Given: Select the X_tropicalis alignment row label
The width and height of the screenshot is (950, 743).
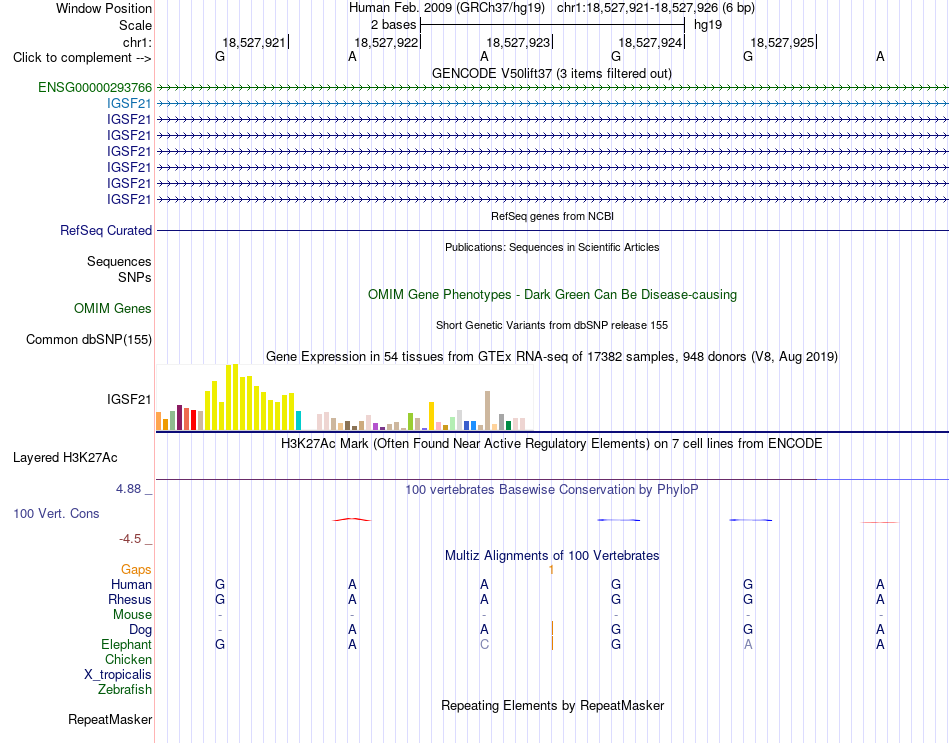Looking at the screenshot, I should pyautogui.click(x=118, y=675).
